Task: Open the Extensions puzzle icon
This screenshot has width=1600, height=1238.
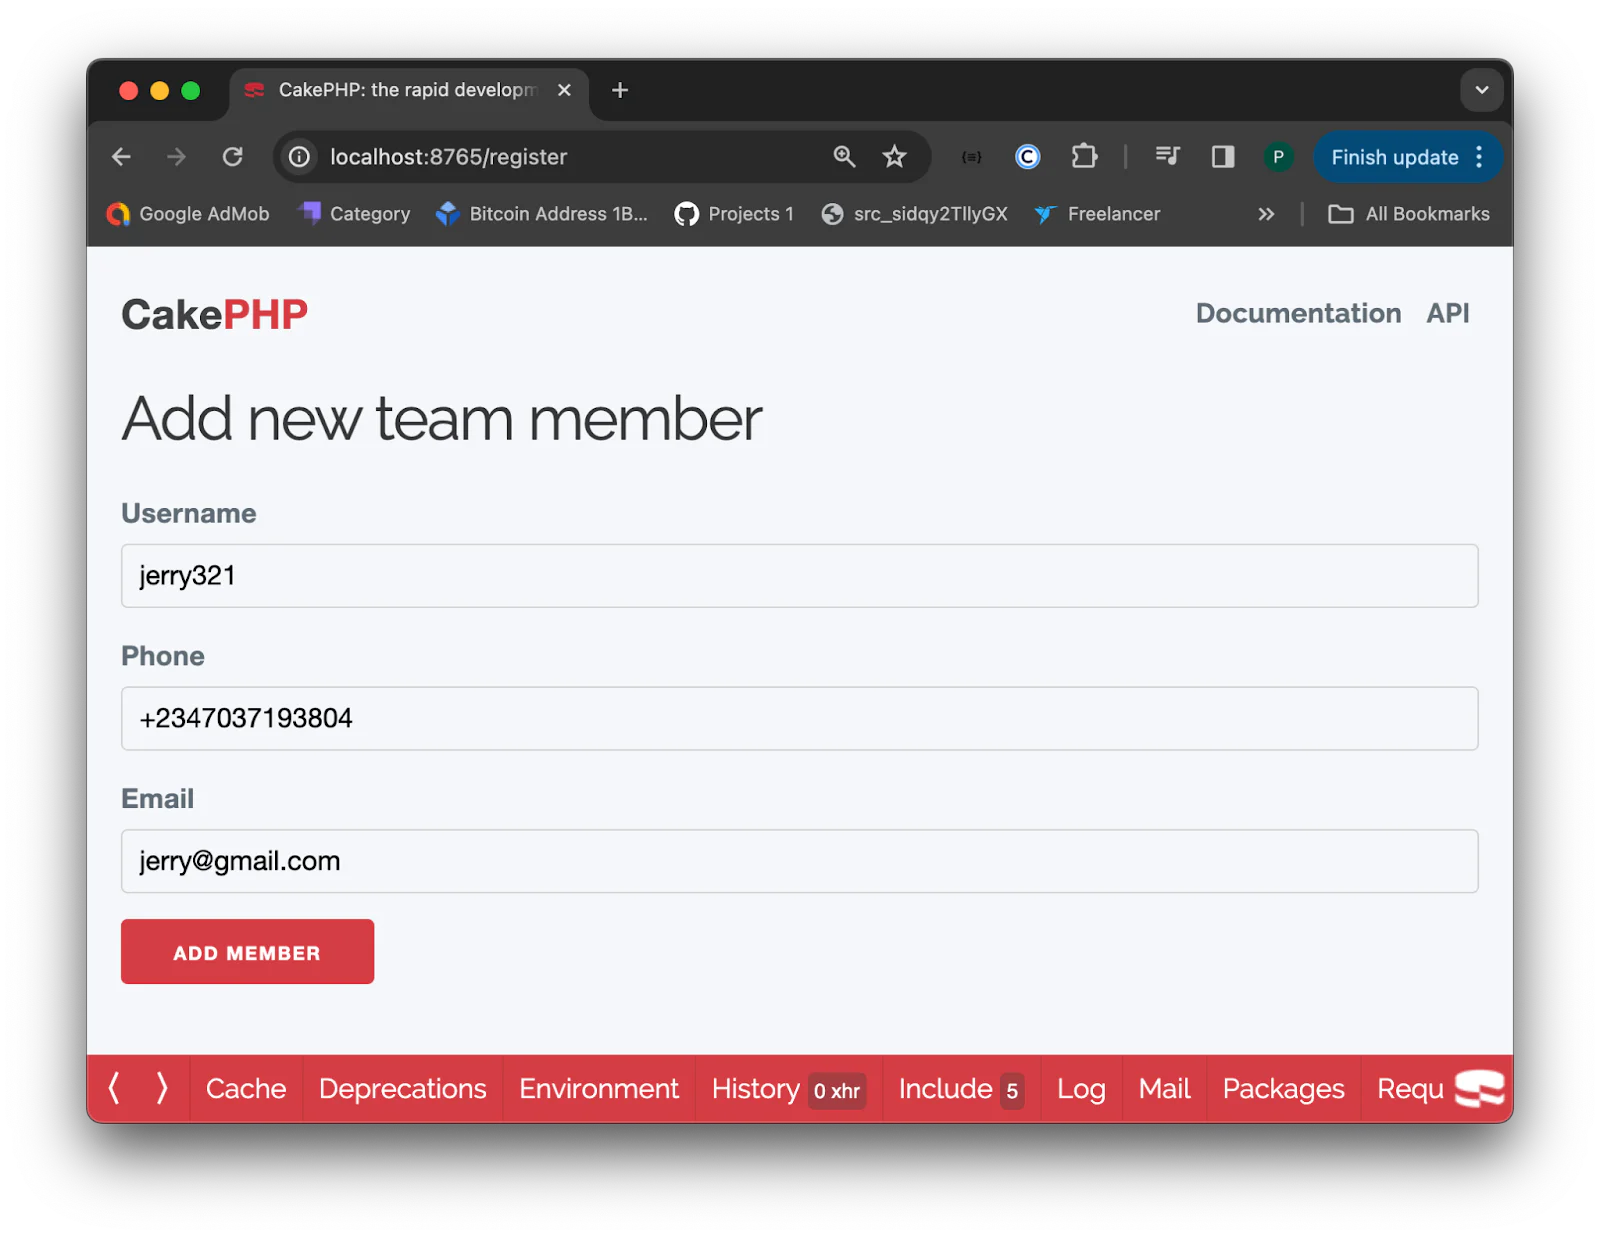Action: [x=1084, y=157]
